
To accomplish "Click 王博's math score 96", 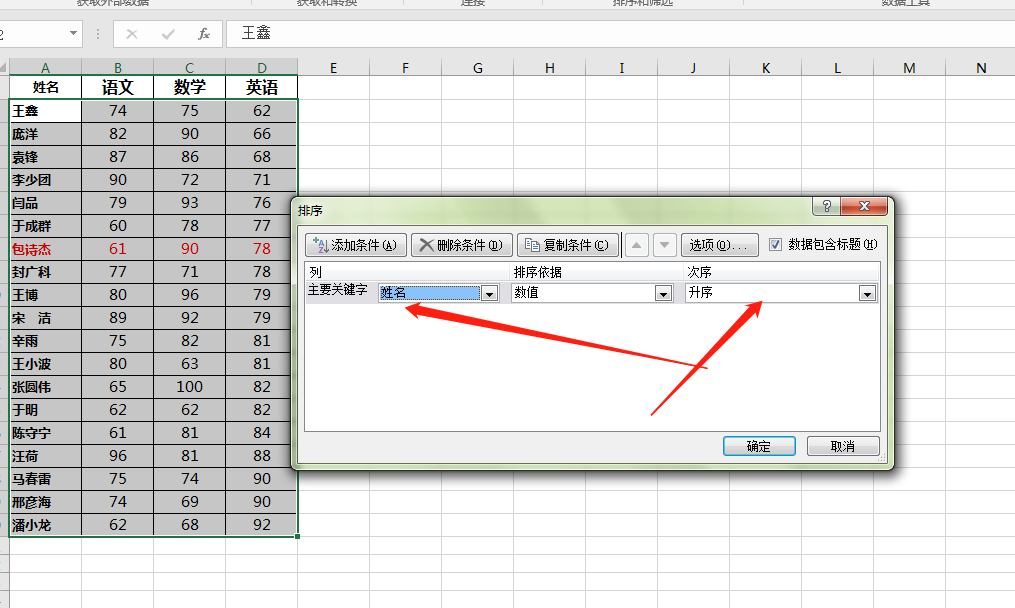I will (190, 295).
